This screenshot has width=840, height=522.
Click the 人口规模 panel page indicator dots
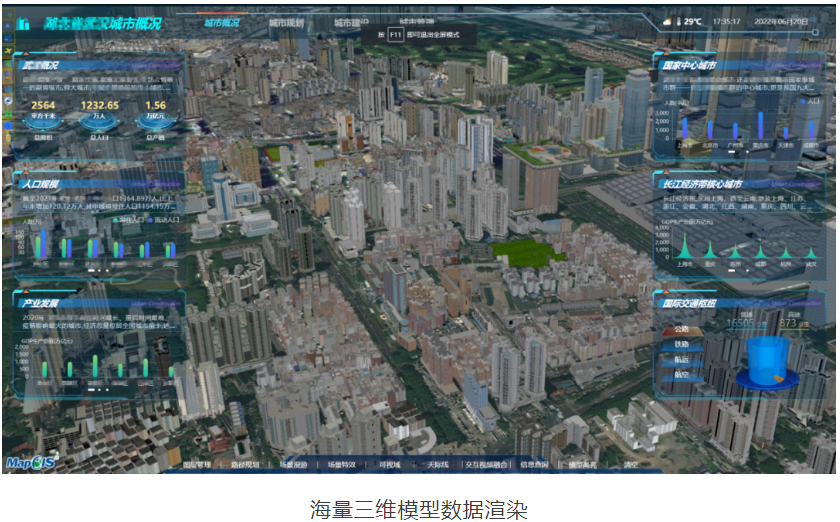click(97, 270)
